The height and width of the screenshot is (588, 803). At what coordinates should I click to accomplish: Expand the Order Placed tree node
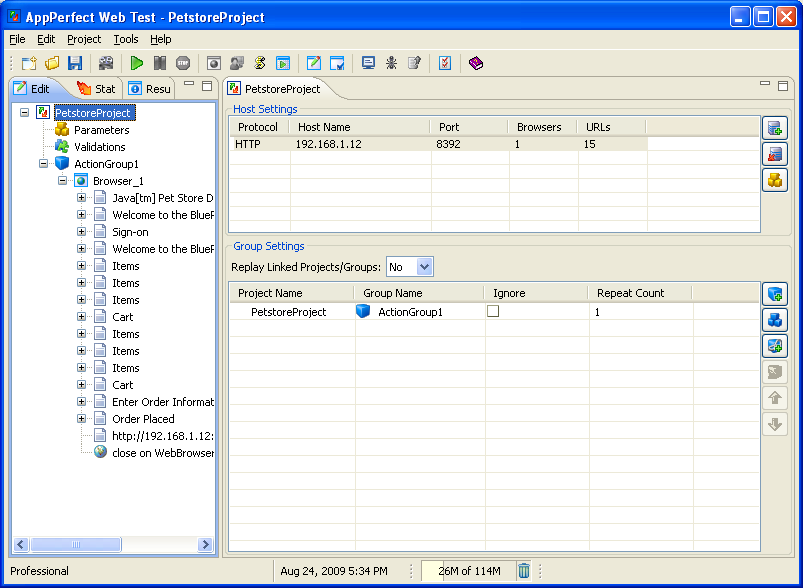click(82, 419)
